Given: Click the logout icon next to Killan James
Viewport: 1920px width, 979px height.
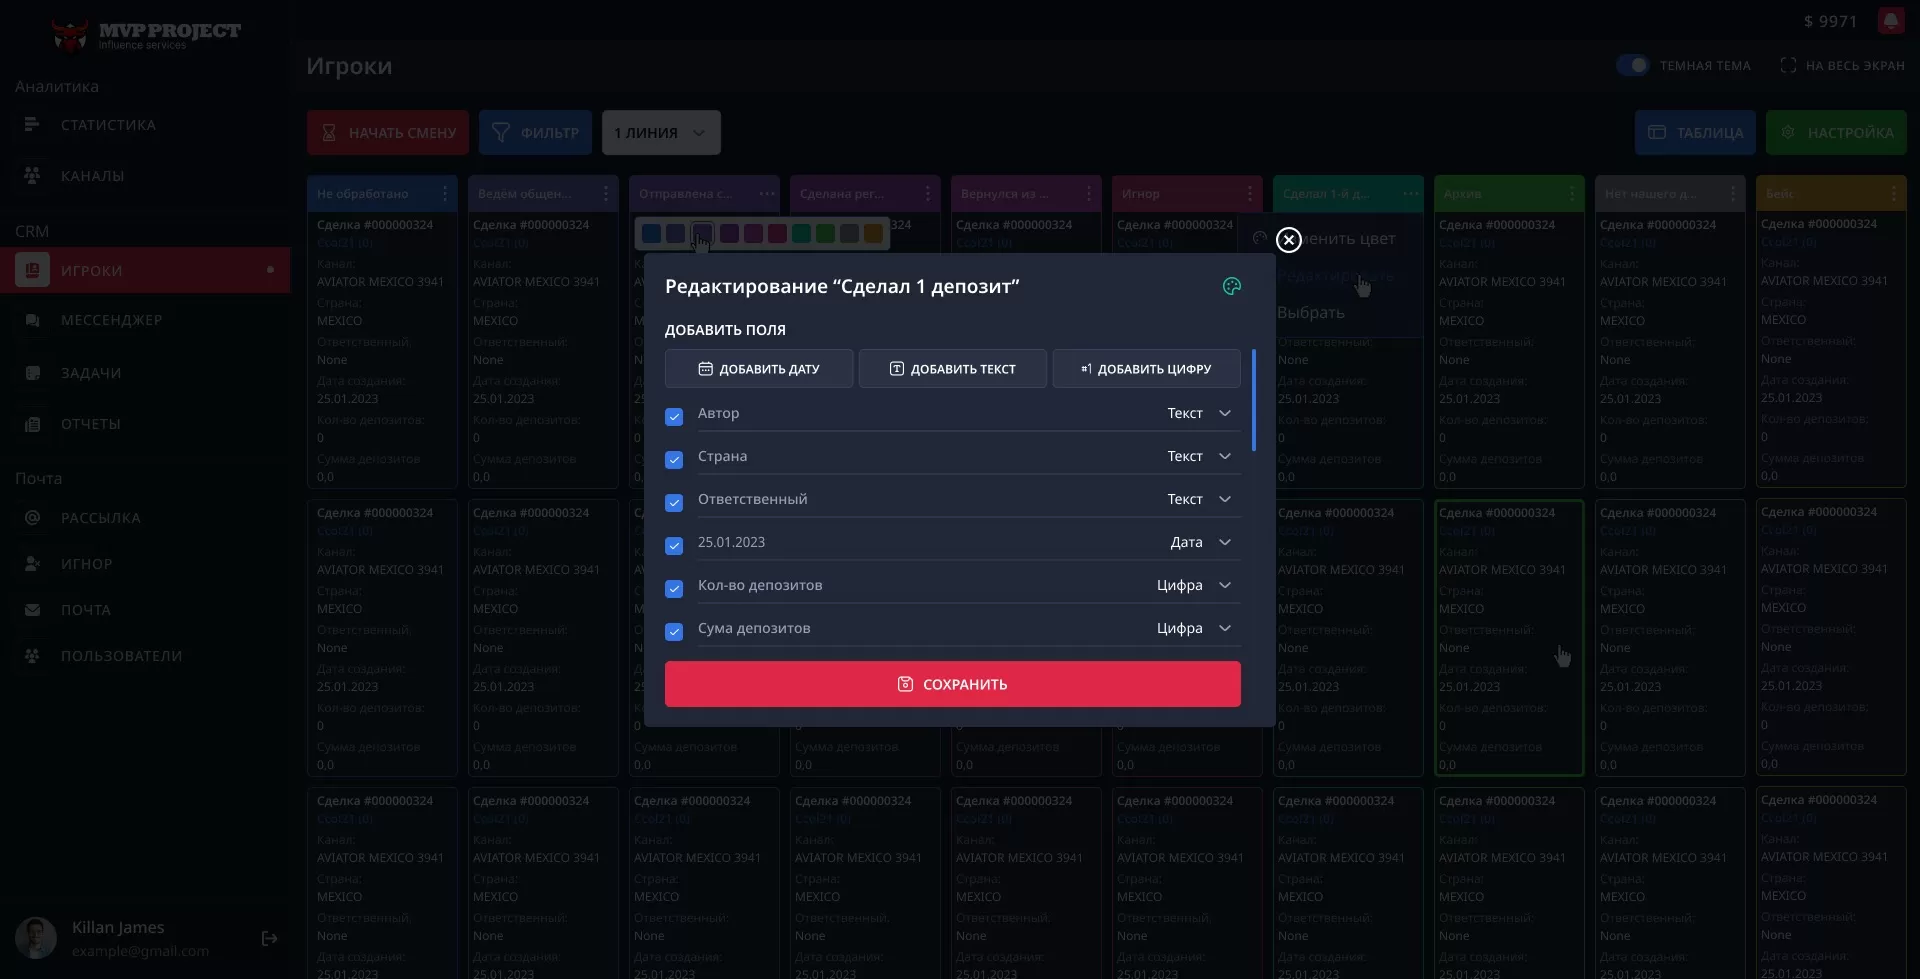Looking at the screenshot, I should [269, 939].
